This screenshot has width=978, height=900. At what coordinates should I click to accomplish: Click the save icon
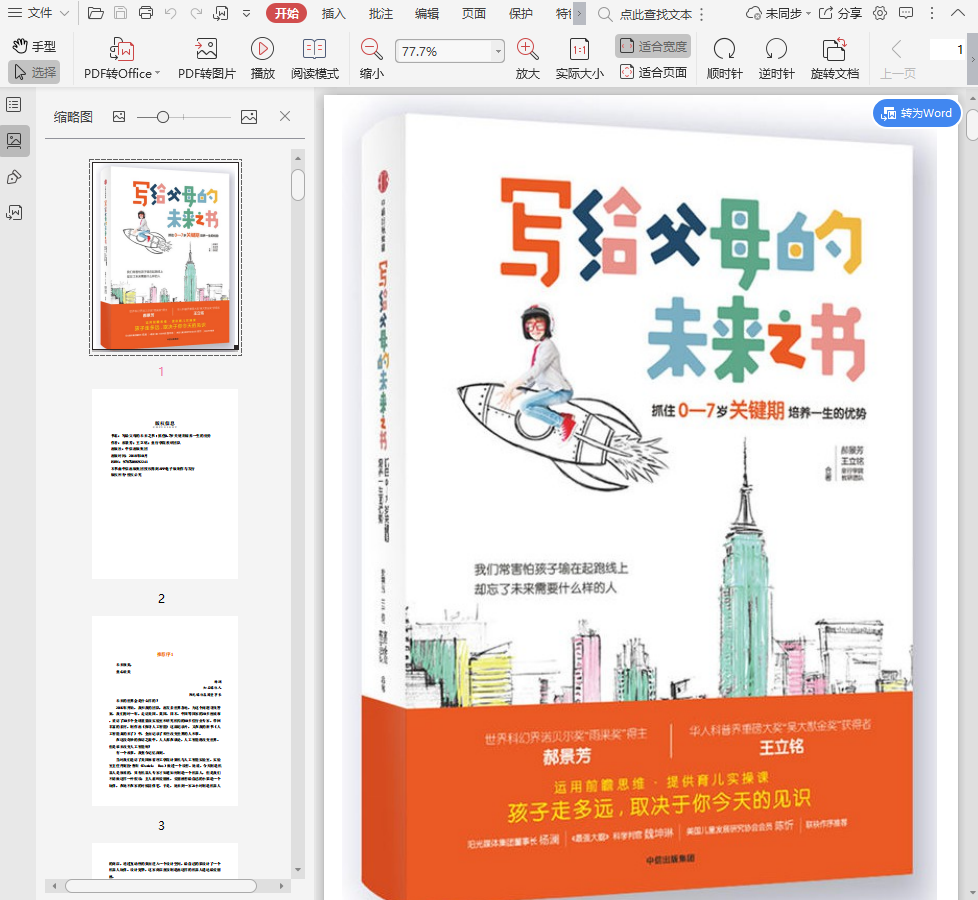tap(120, 12)
